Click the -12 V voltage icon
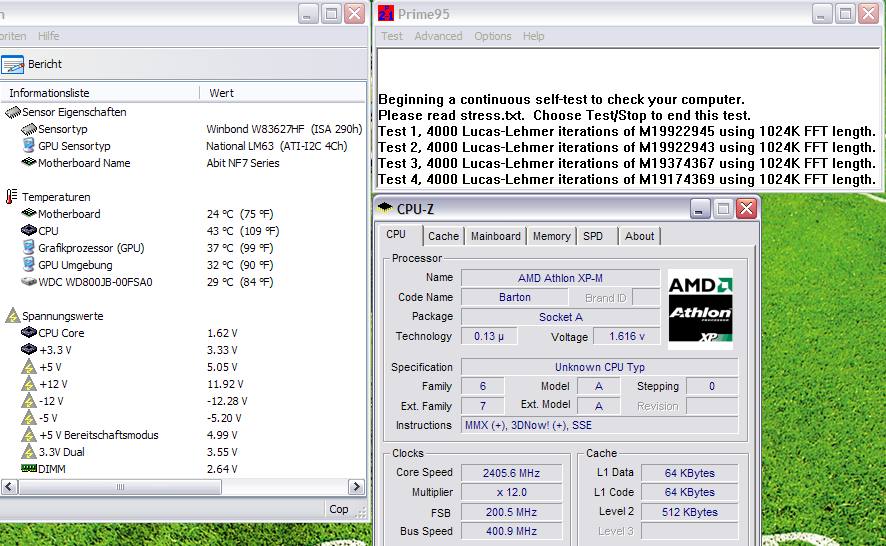886x546 pixels. click(x=29, y=401)
